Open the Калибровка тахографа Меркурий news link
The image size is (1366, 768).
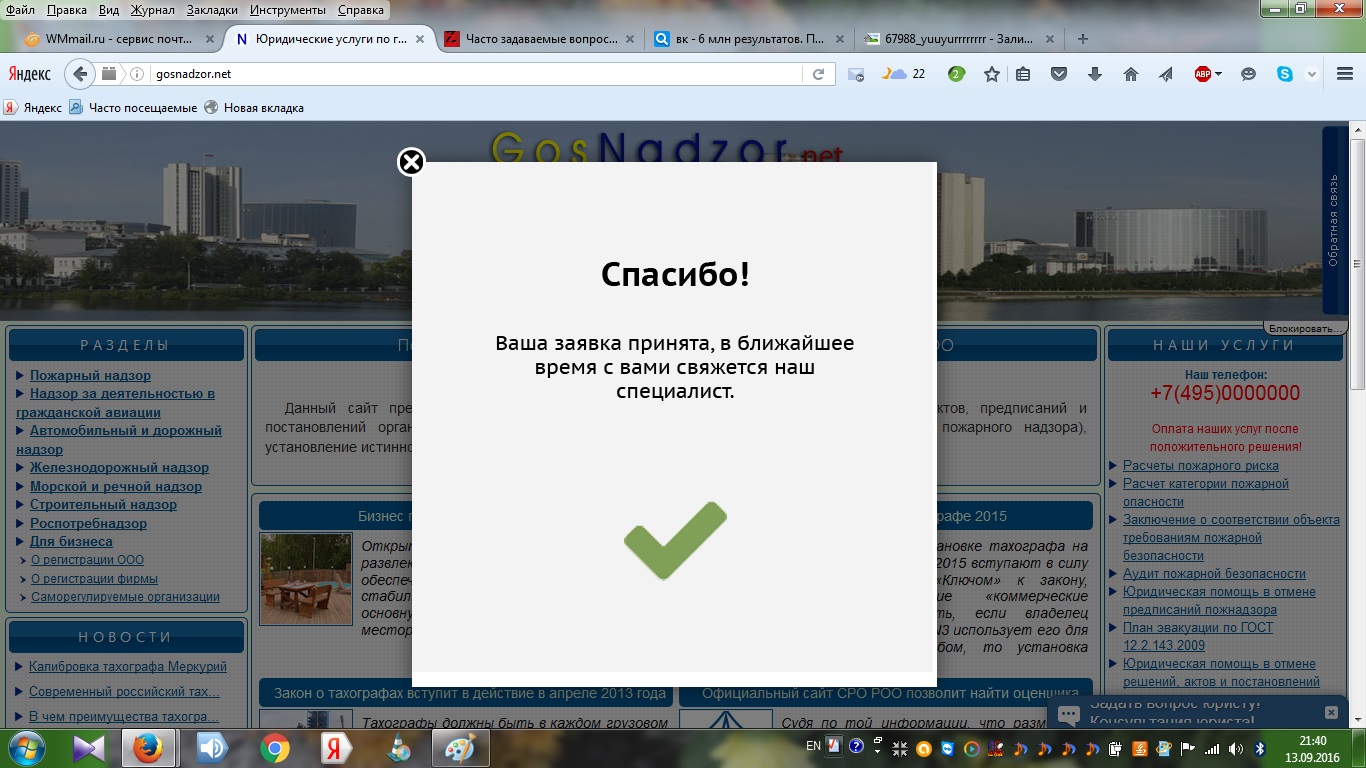(128, 667)
